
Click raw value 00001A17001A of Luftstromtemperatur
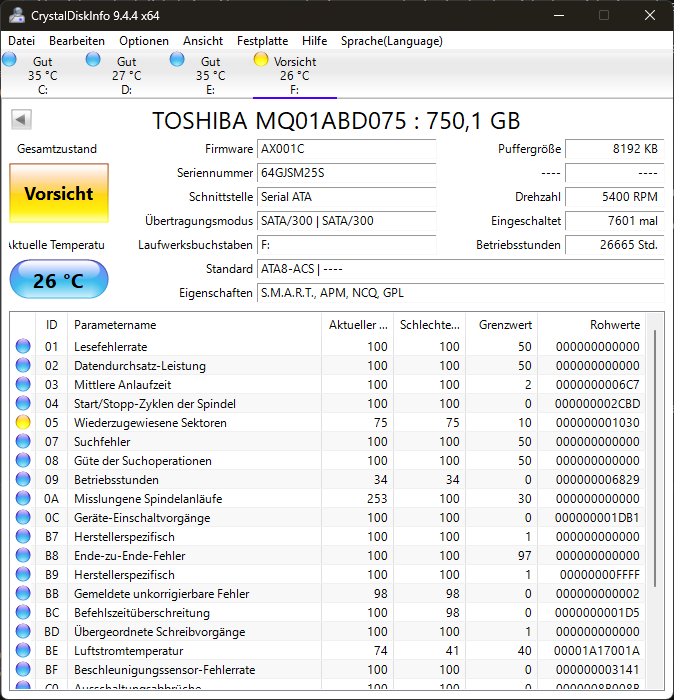tap(597, 650)
